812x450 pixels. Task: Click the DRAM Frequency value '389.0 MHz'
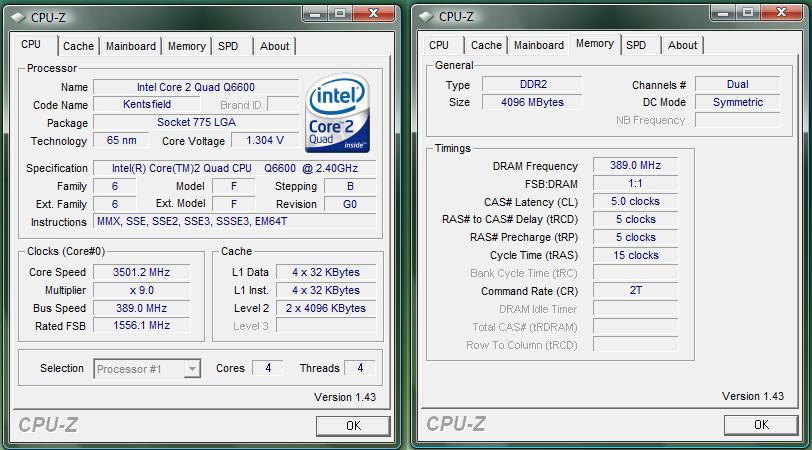pos(635,165)
